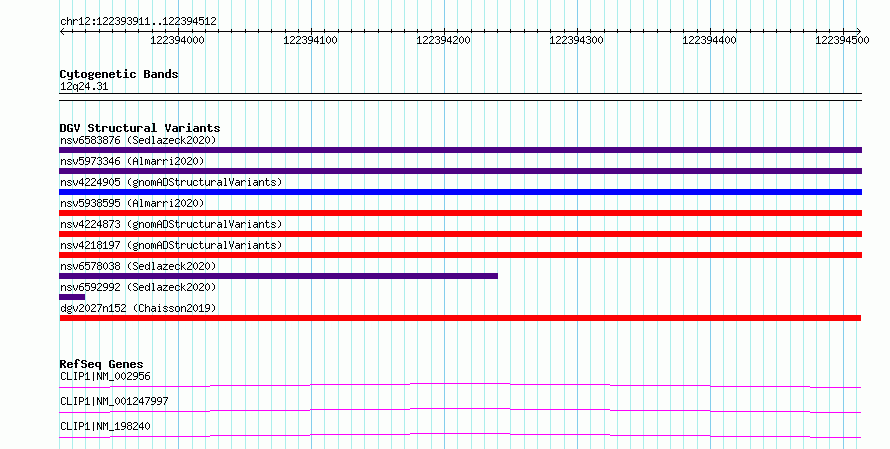This screenshot has height=449, width=890.
Task: Open variant nsv4218197 (gnomADStructuralVariants) label
Action: (x=171, y=245)
